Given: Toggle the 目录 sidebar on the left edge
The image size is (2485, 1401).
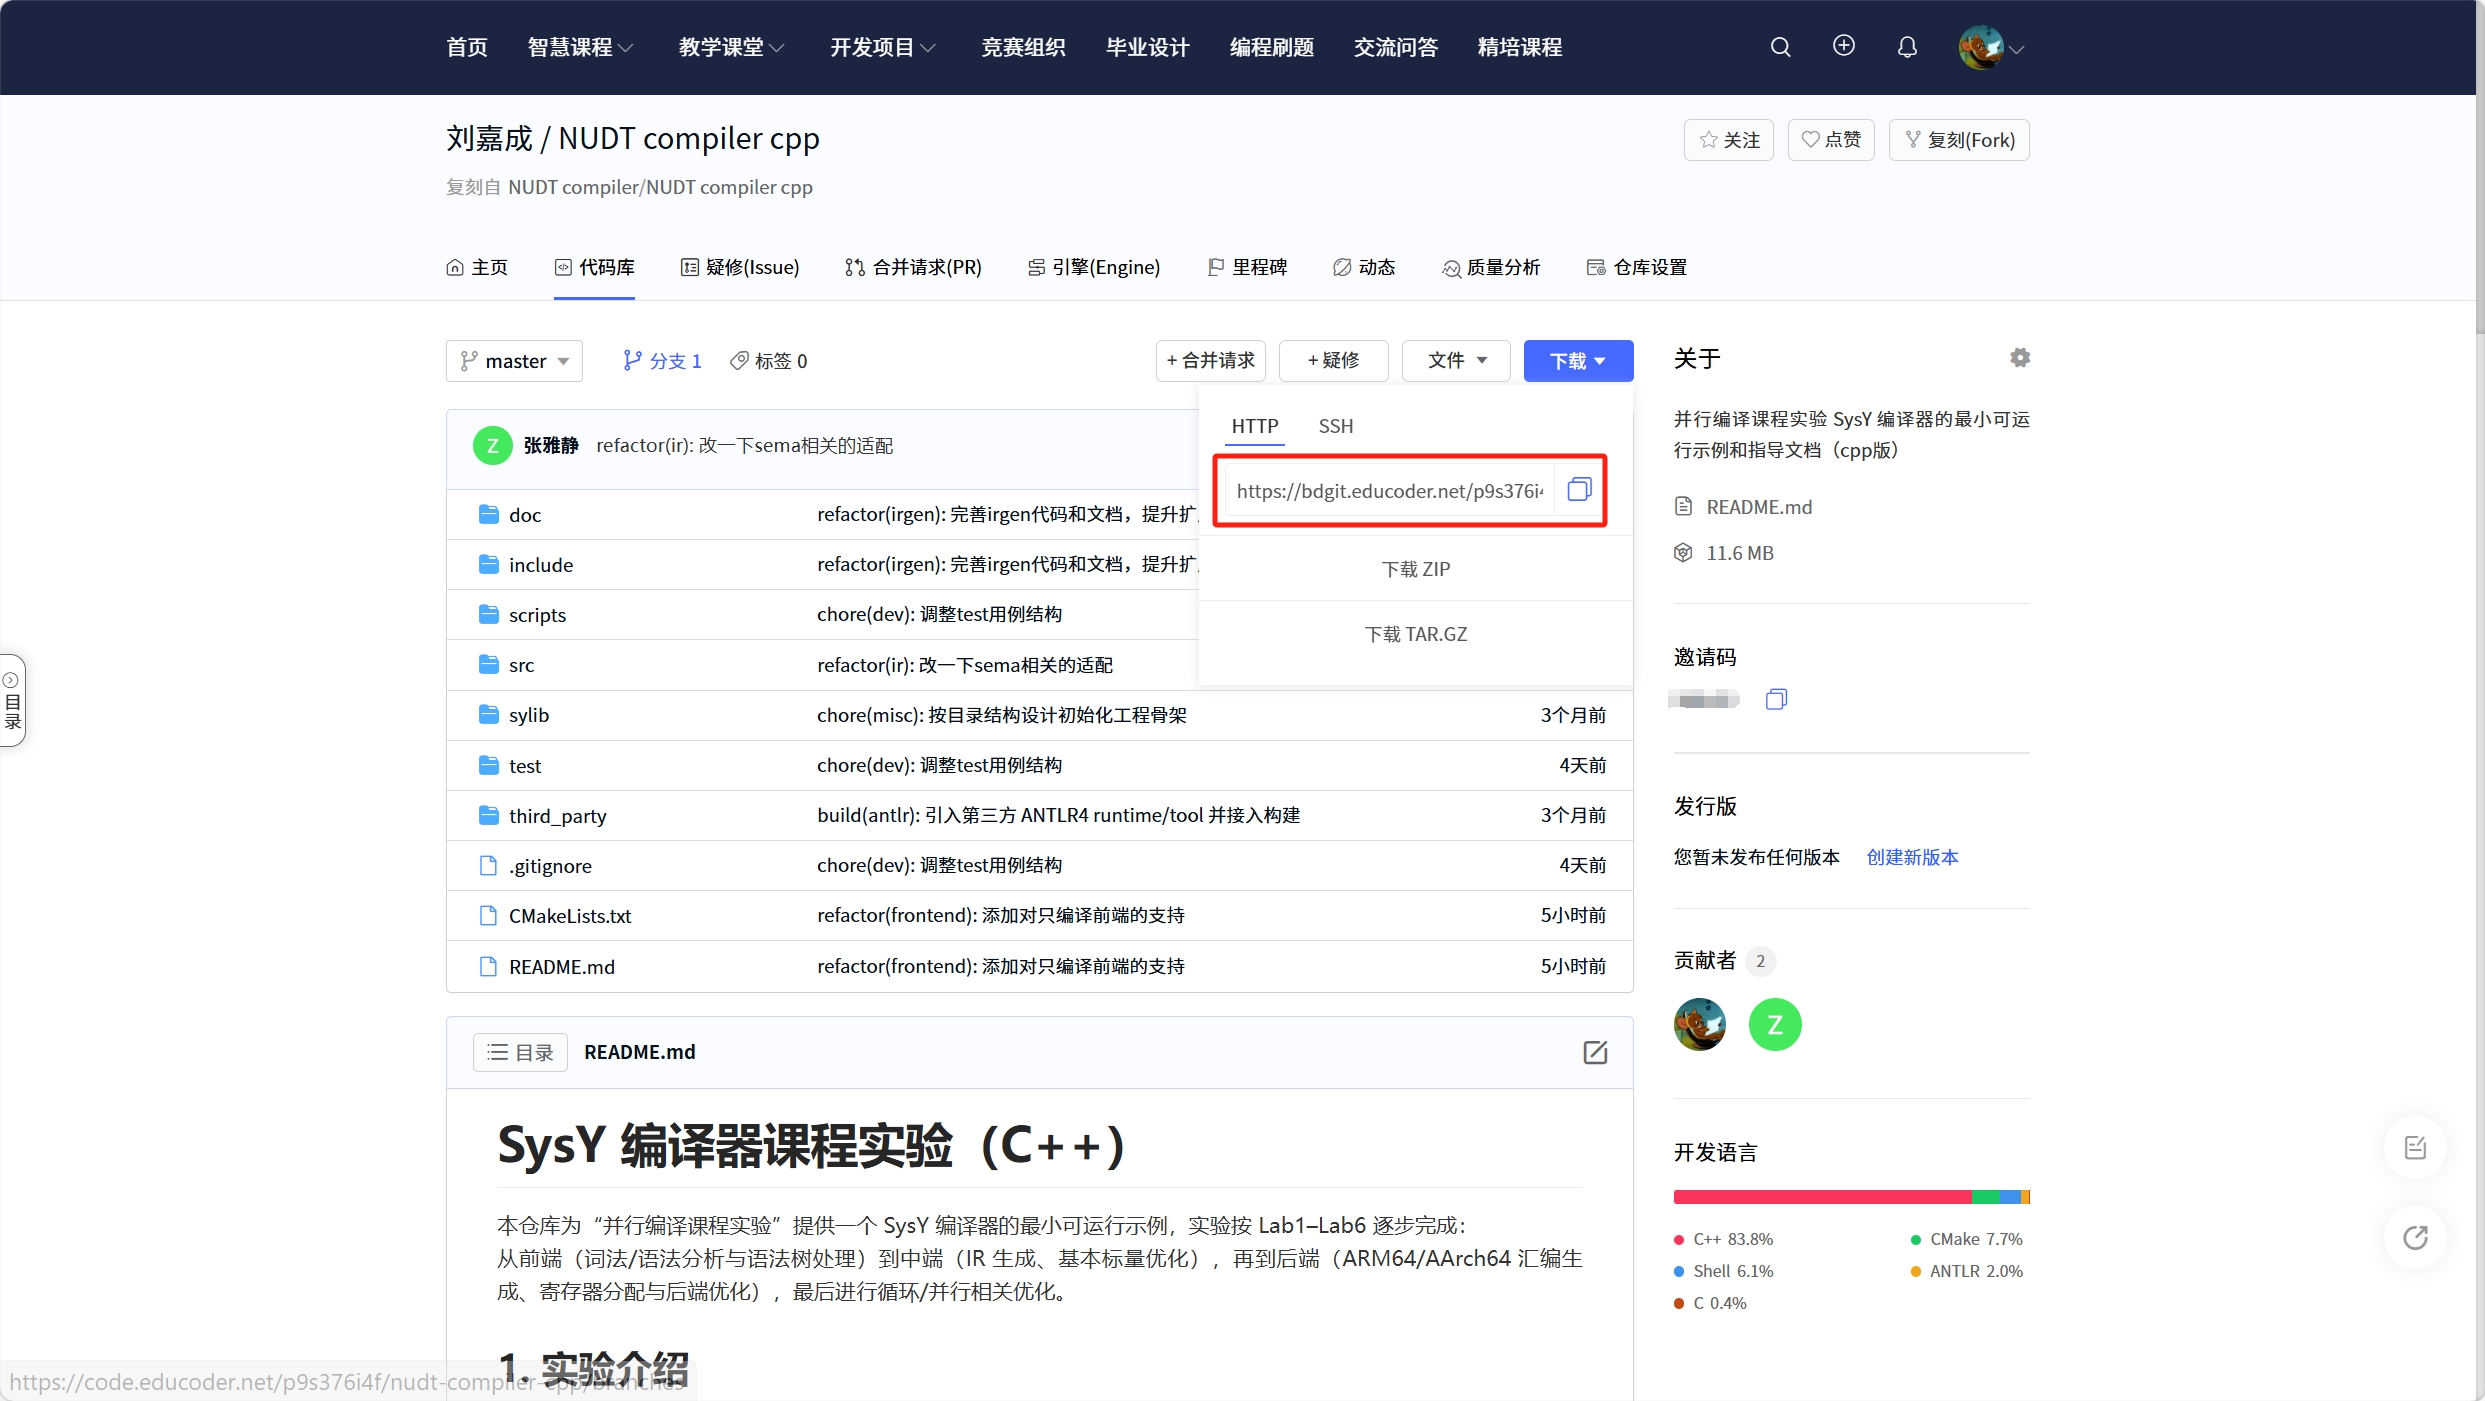Looking at the screenshot, I should [x=13, y=700].
